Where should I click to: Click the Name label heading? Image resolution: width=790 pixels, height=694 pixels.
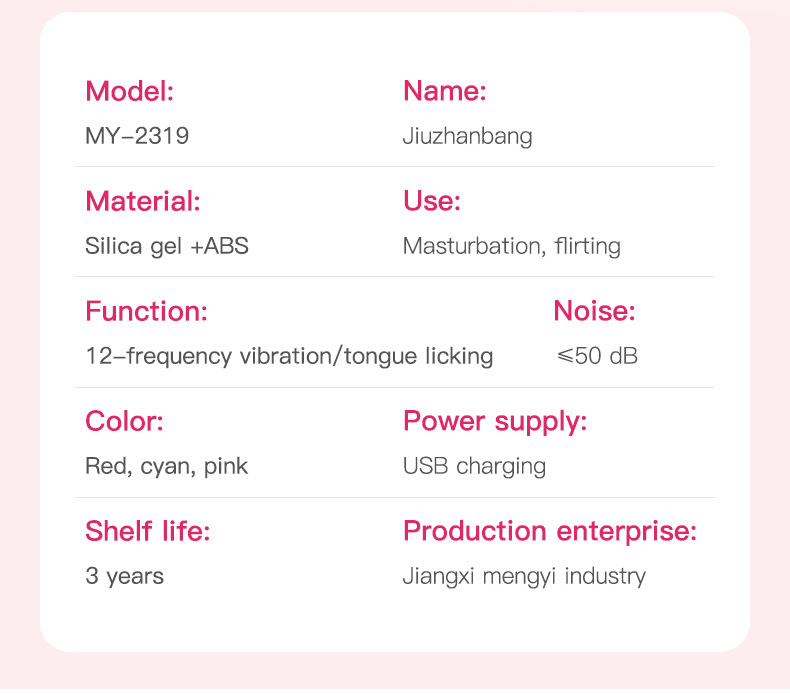pyautogui.click(x=444, y=92)
